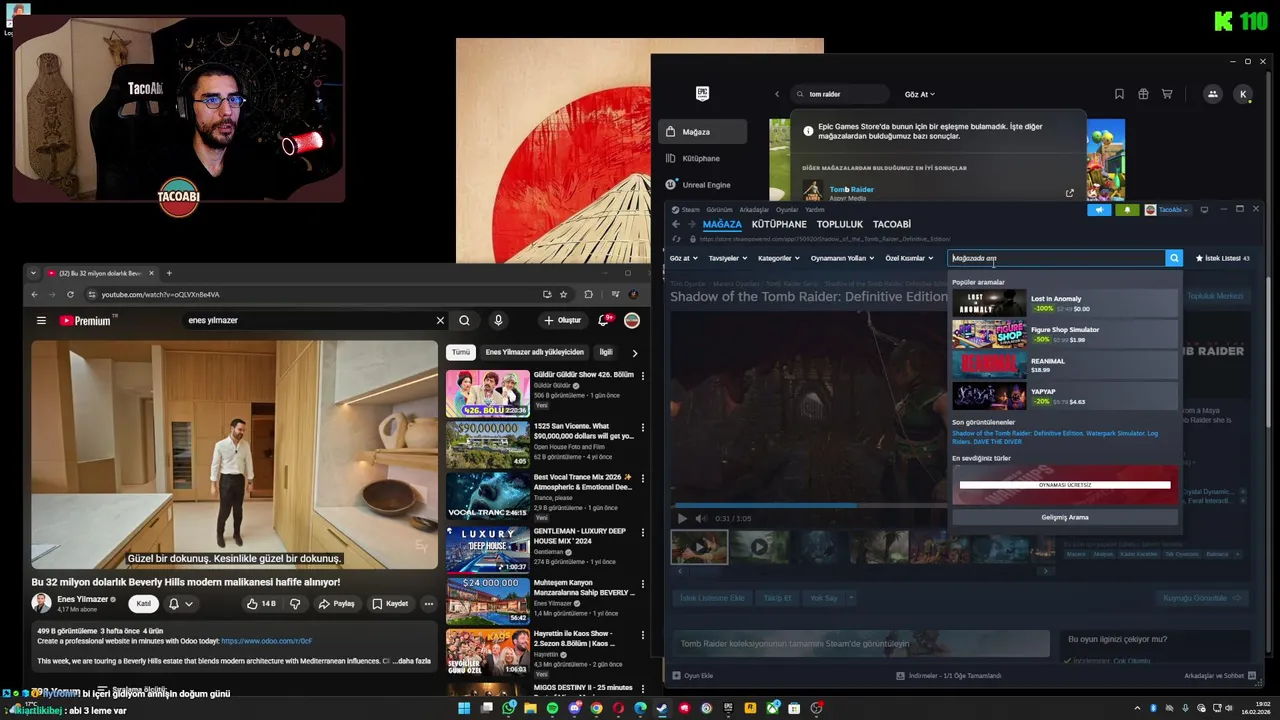Open Steam İstek Listesi wishlist
The height and width of the screenshot is (720, 1280).
1222,258
